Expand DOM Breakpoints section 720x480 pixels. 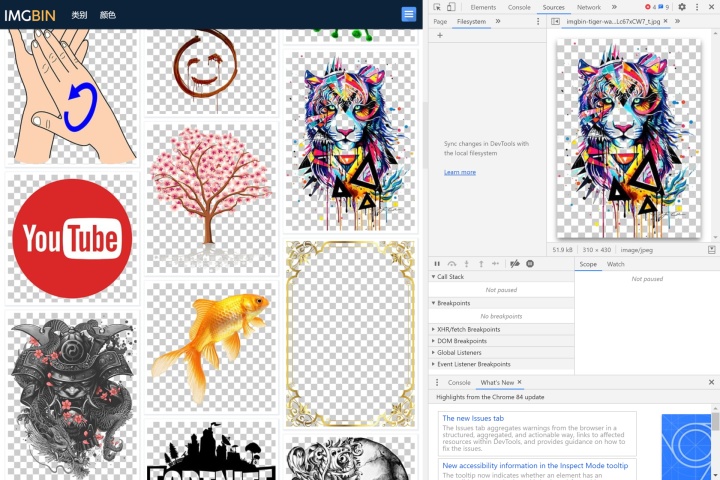(x=501, y=341)
